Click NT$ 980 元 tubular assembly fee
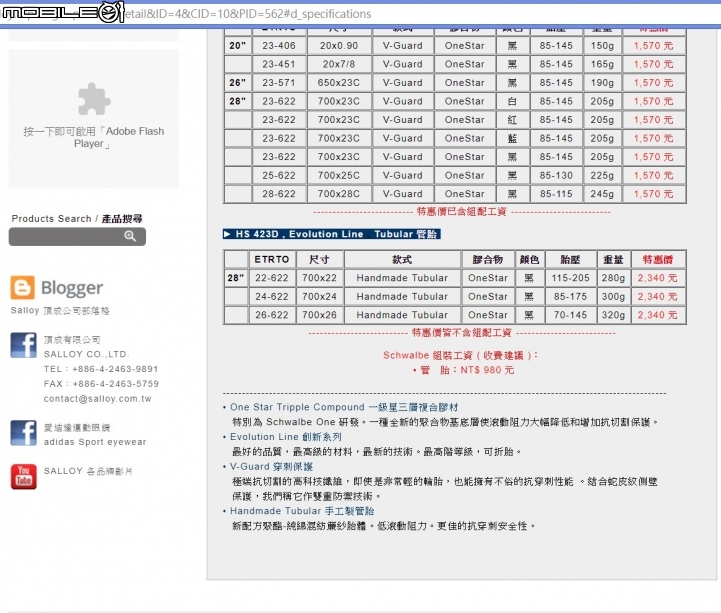Viewport: 721px width, 613px height. click(x=487, y=370)
